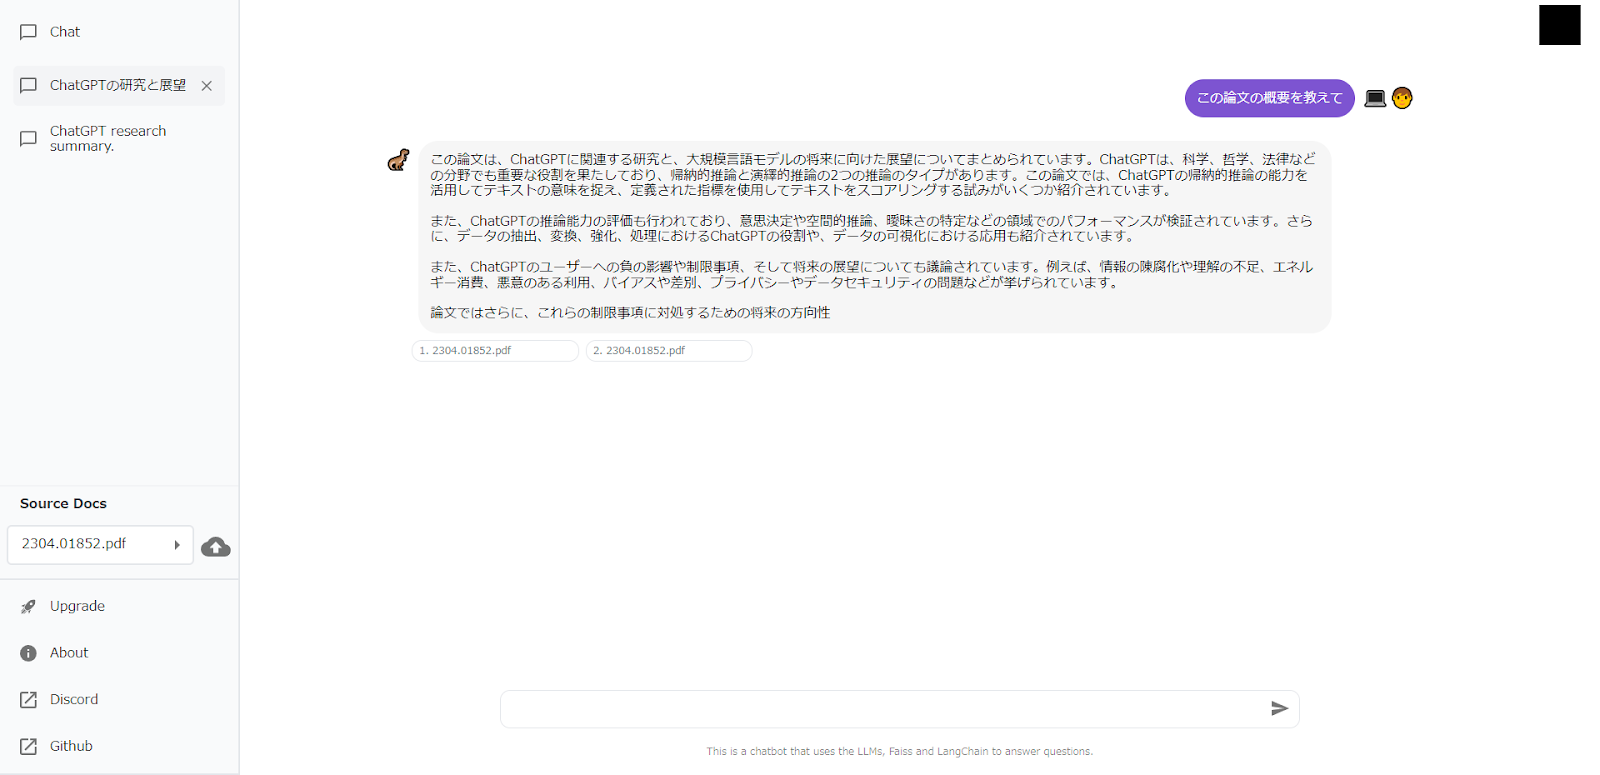Click chat icon beside ChatGPT research summary
Viewport: 1600px width, 775px height.
[29, 138]
